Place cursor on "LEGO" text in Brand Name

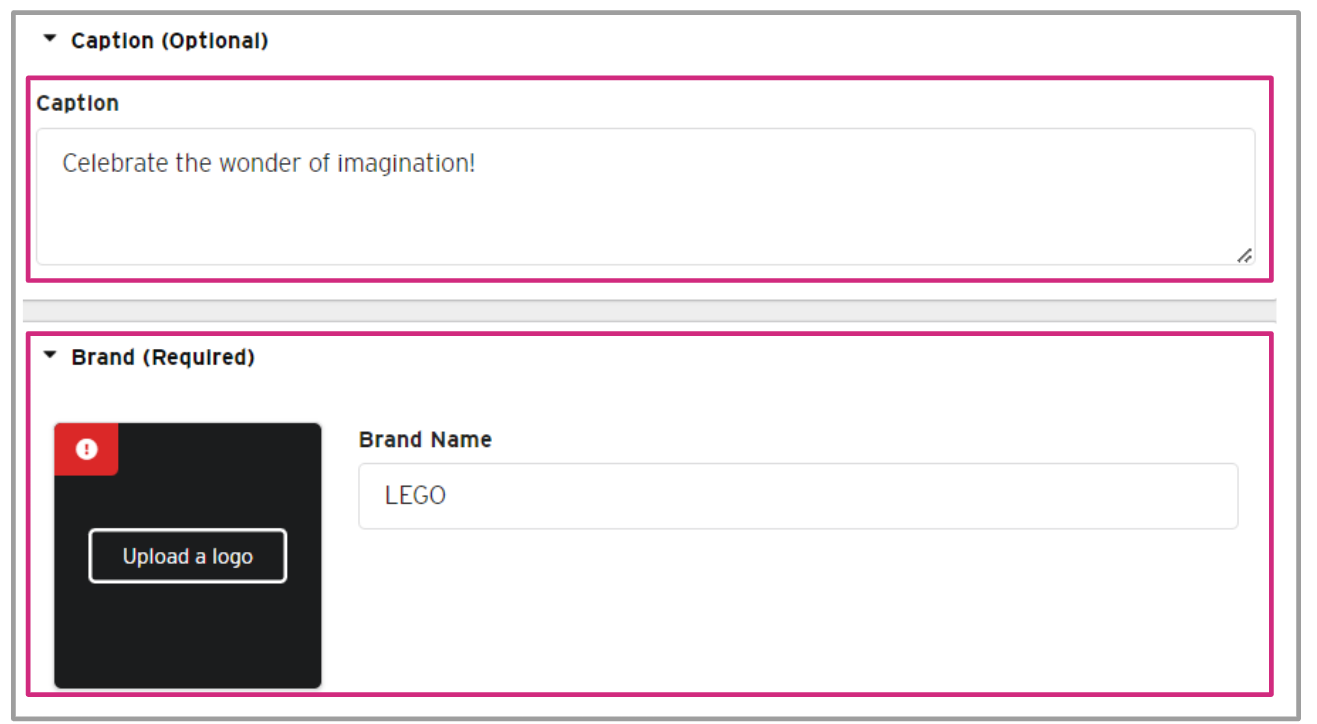415,496
